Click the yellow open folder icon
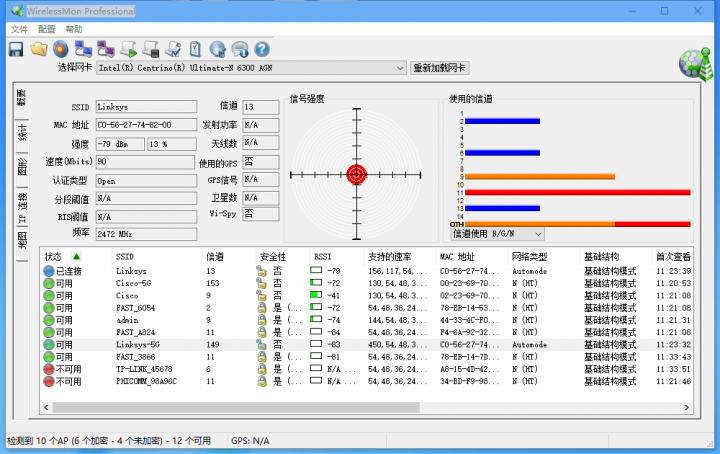720x454 pixels. coord(39,49)
